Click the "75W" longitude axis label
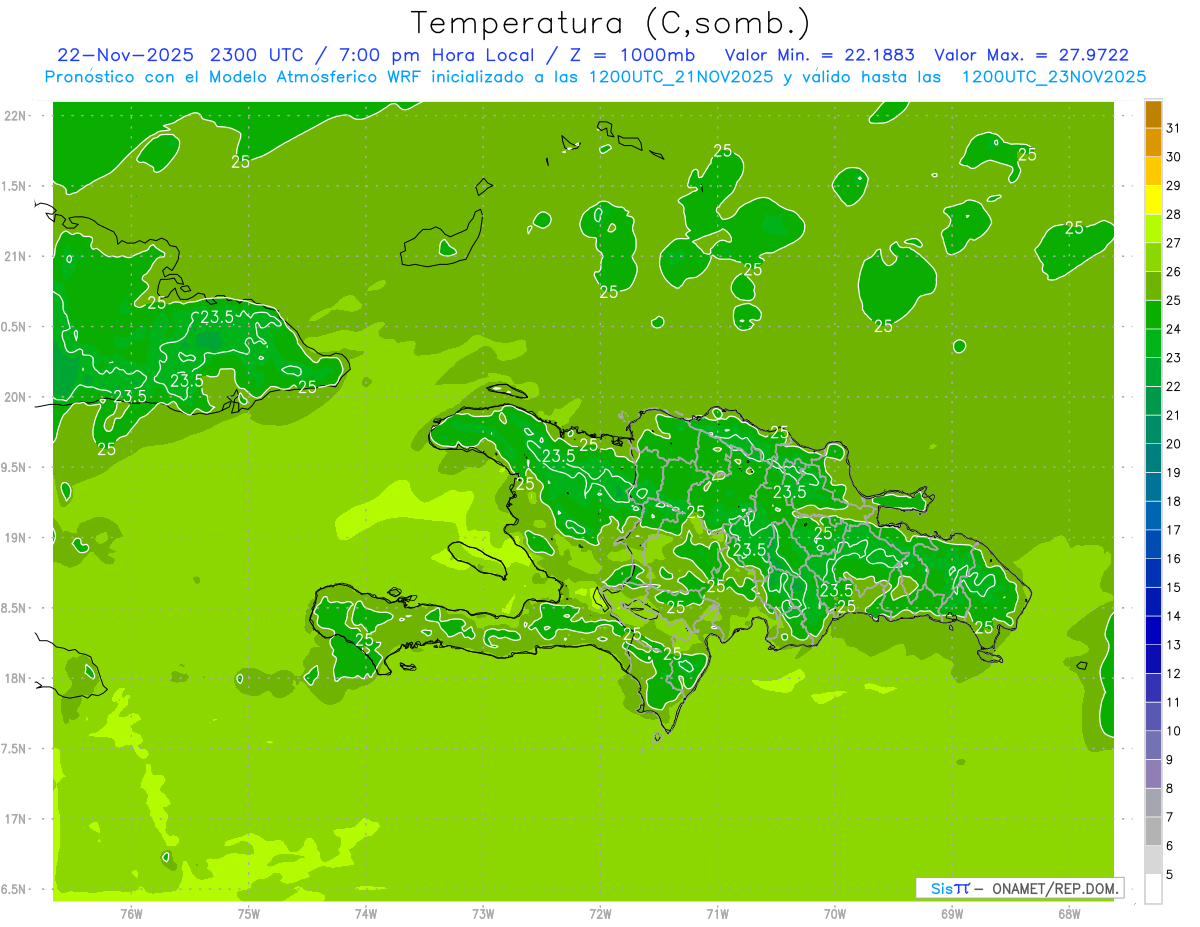Screen dimensions: 1200x927 coord(249,913)
